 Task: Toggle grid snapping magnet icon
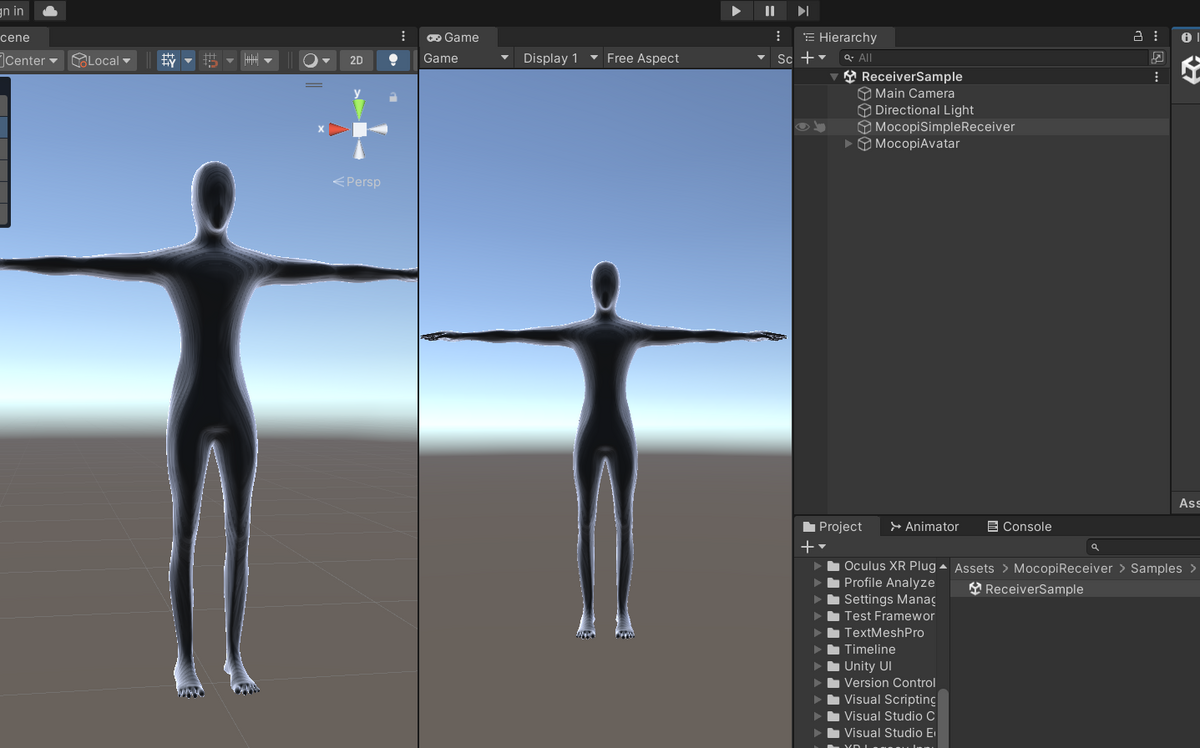[210, 60]
